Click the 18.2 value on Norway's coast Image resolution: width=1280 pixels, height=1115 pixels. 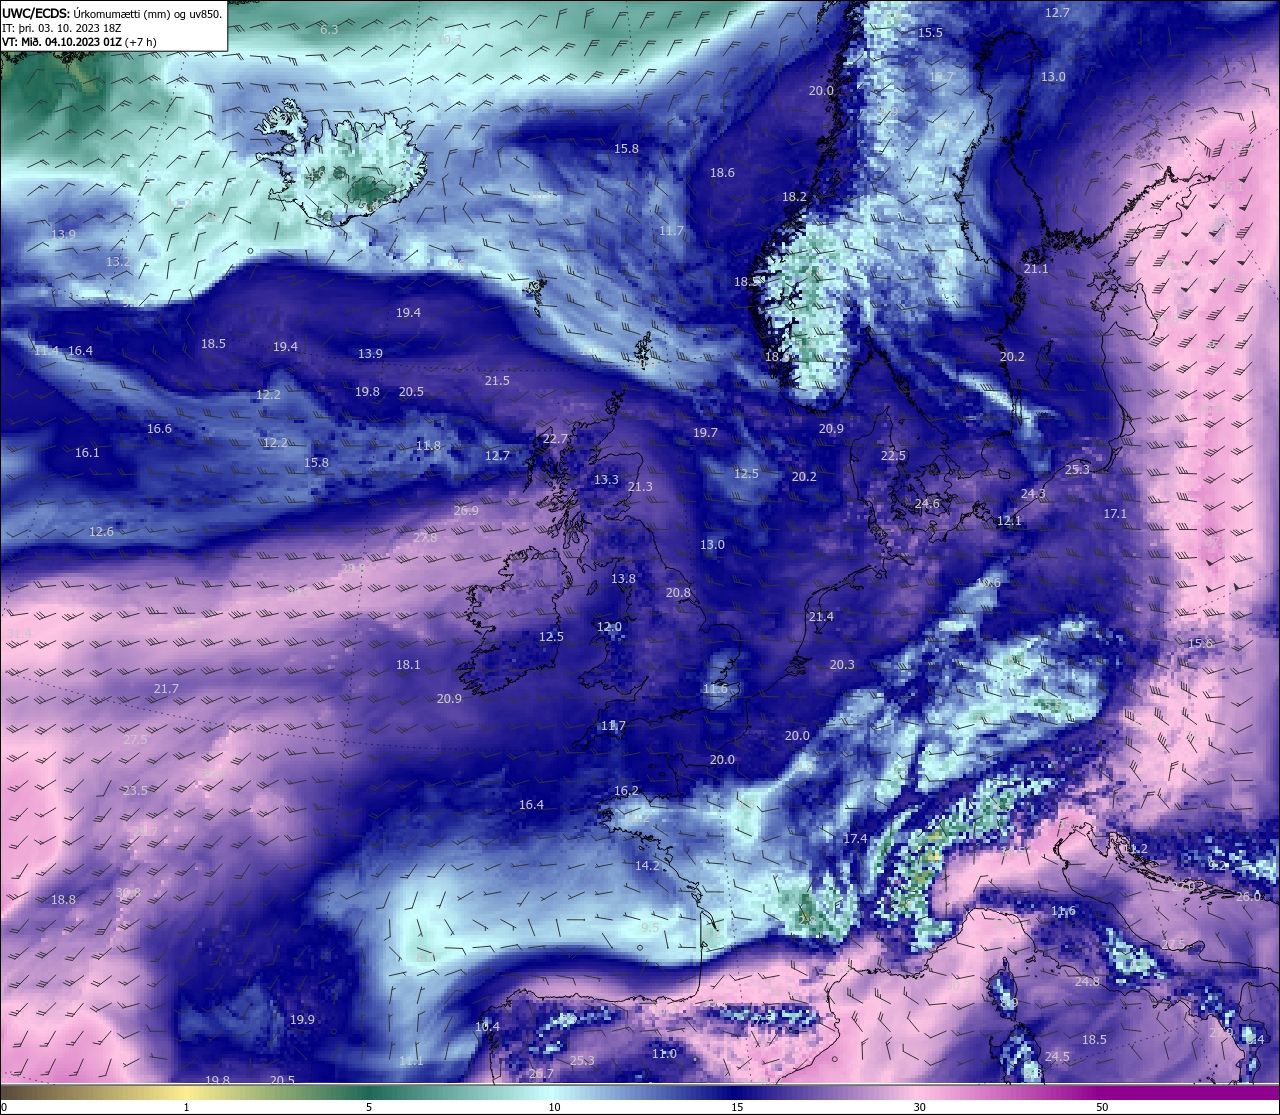tap(794, 197)
